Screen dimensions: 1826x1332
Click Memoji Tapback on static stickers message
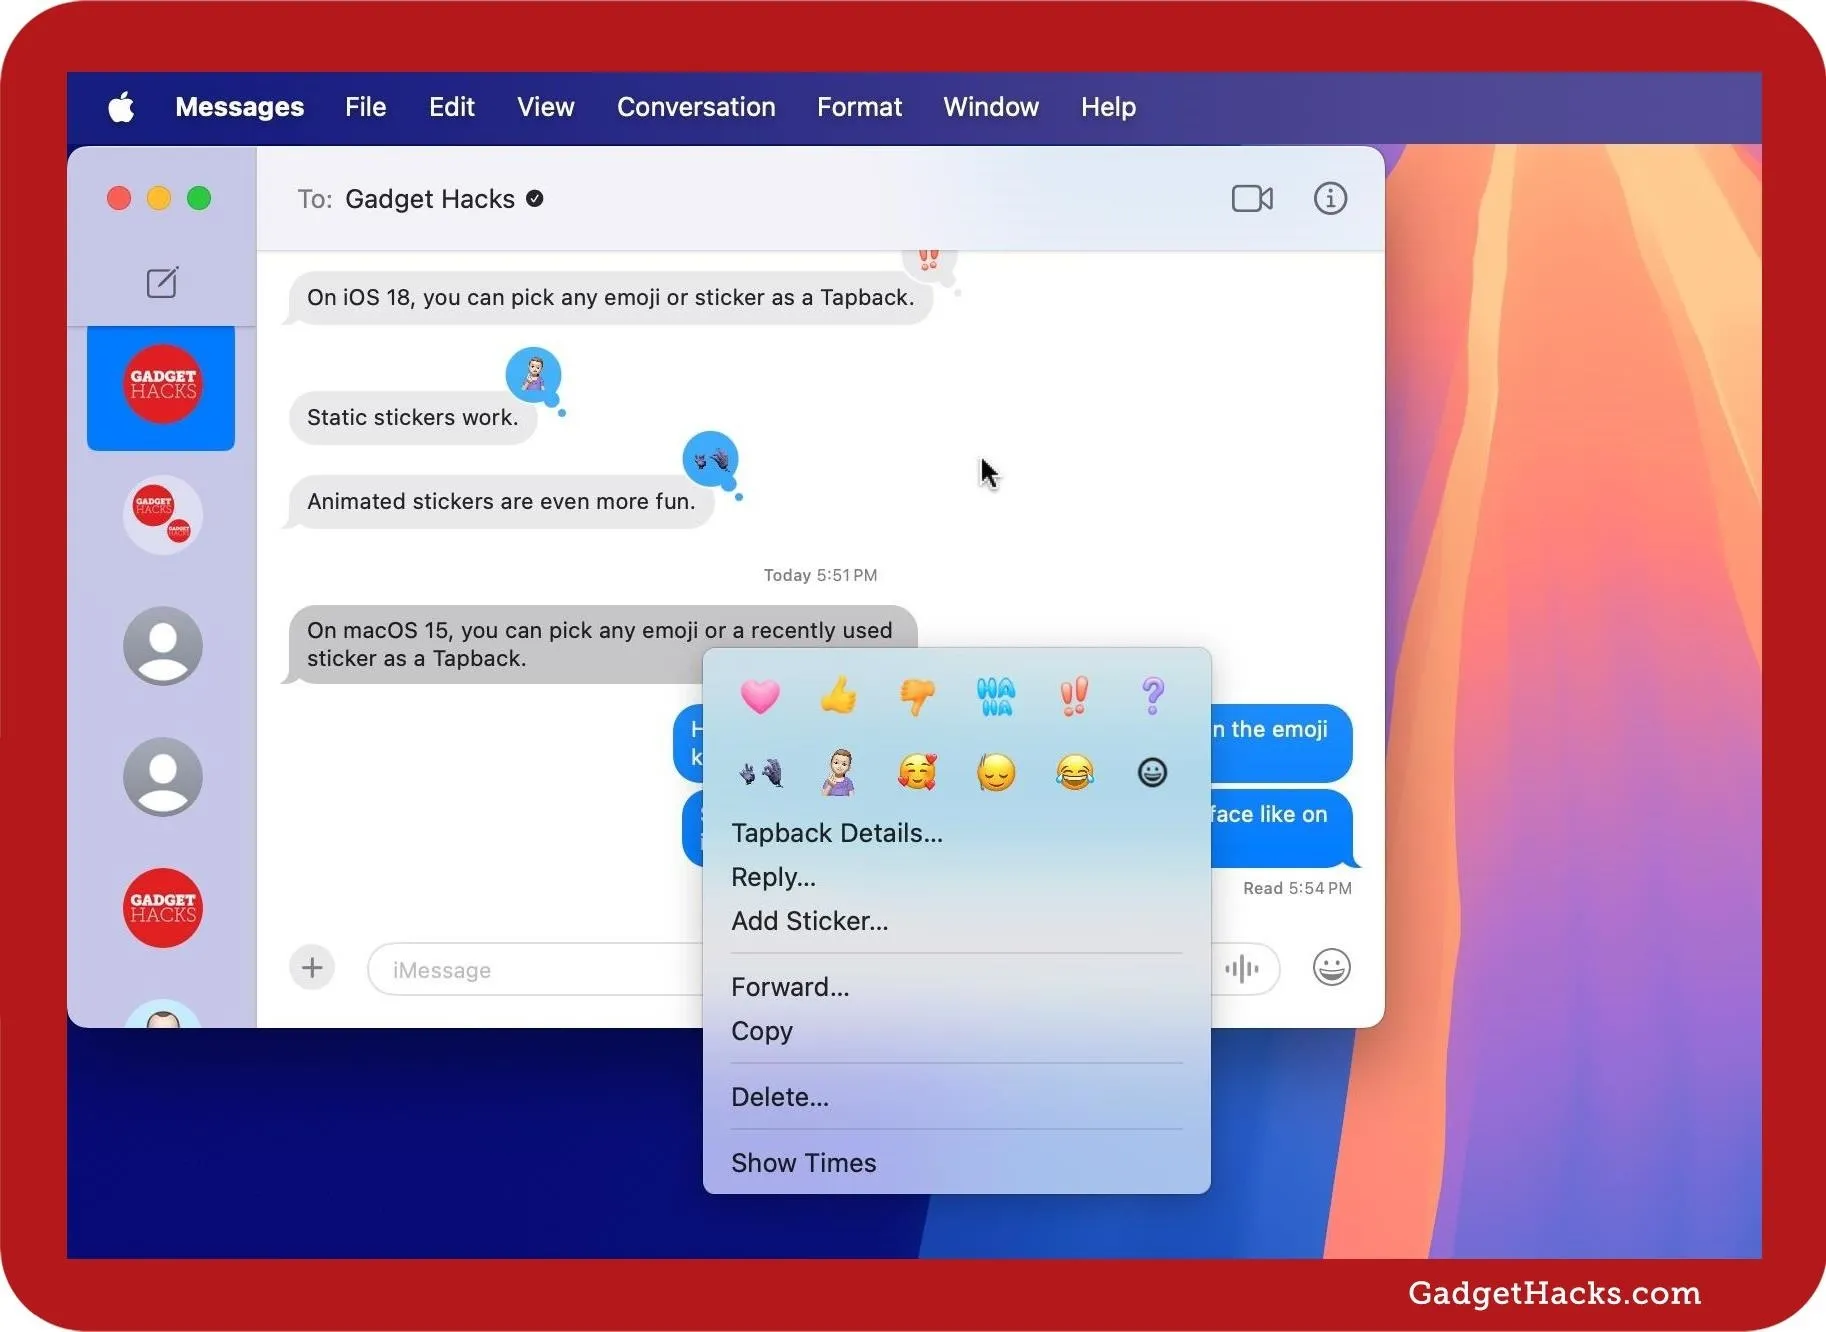[x=534, y=375]
